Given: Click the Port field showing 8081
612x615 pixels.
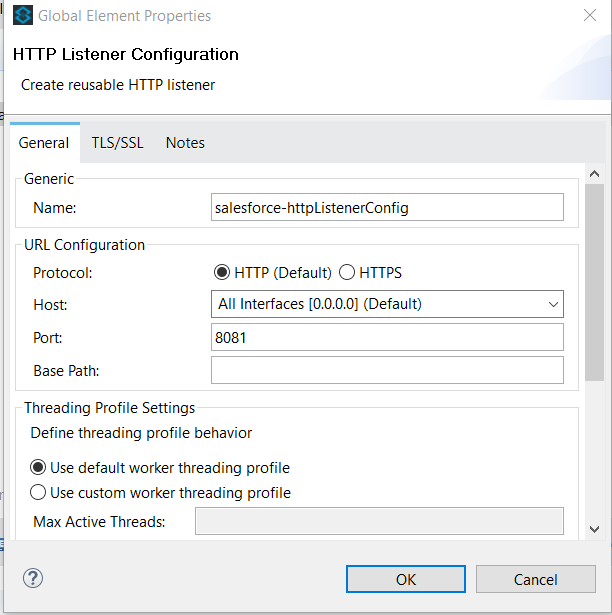Looking at the screenshot, I should pos(387,337).
